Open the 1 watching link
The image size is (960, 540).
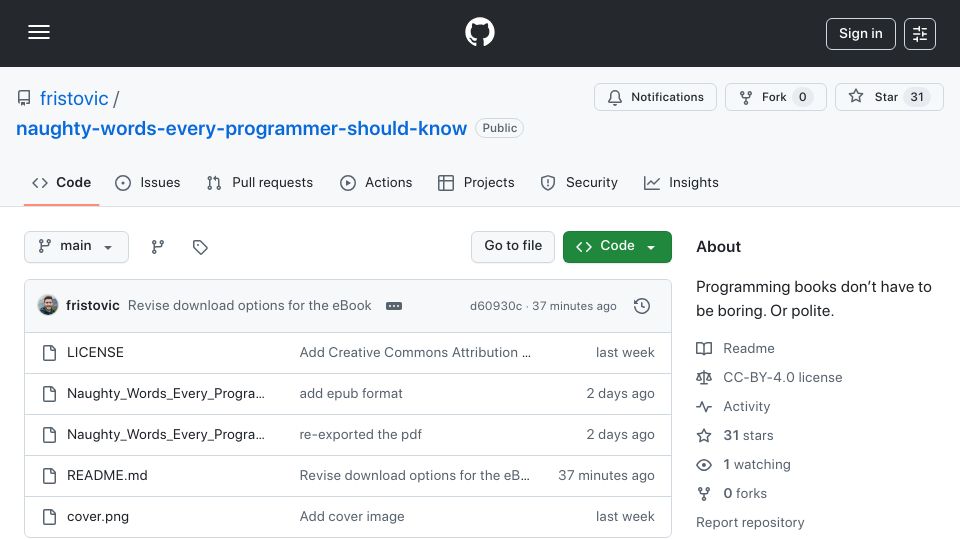tap(757, 465)
